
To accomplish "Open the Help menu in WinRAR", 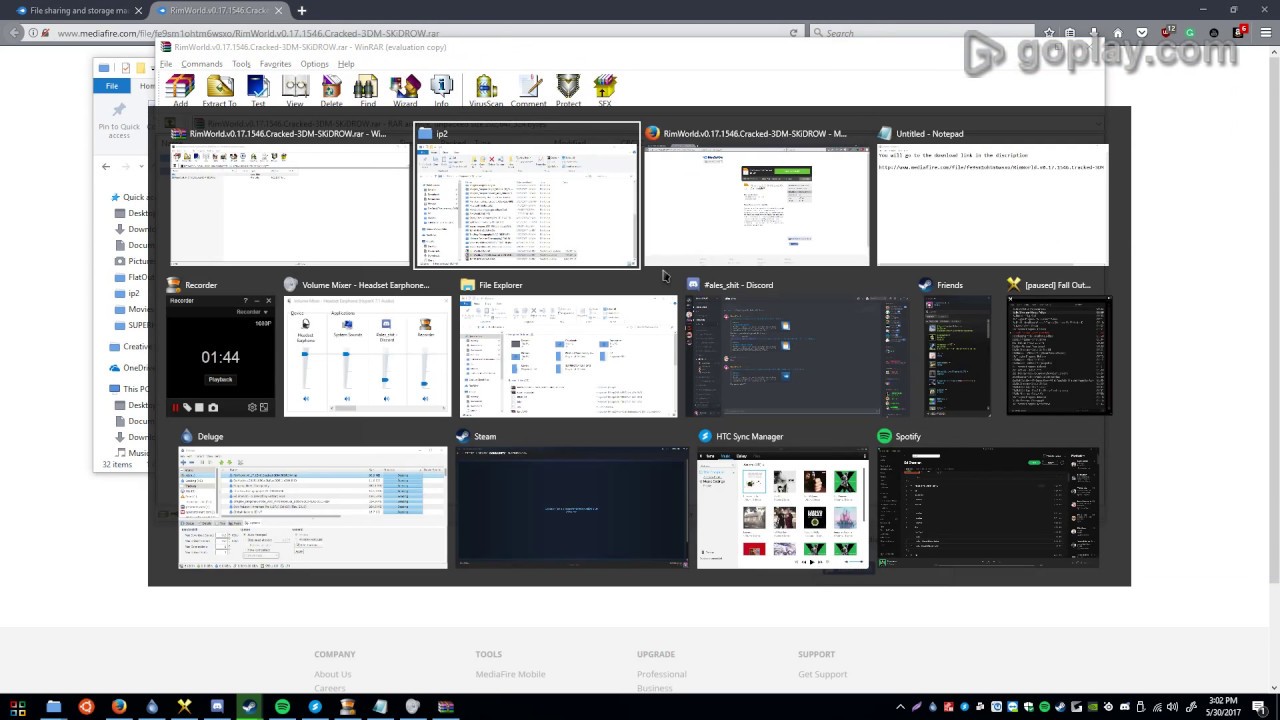I will click(346, 64).
